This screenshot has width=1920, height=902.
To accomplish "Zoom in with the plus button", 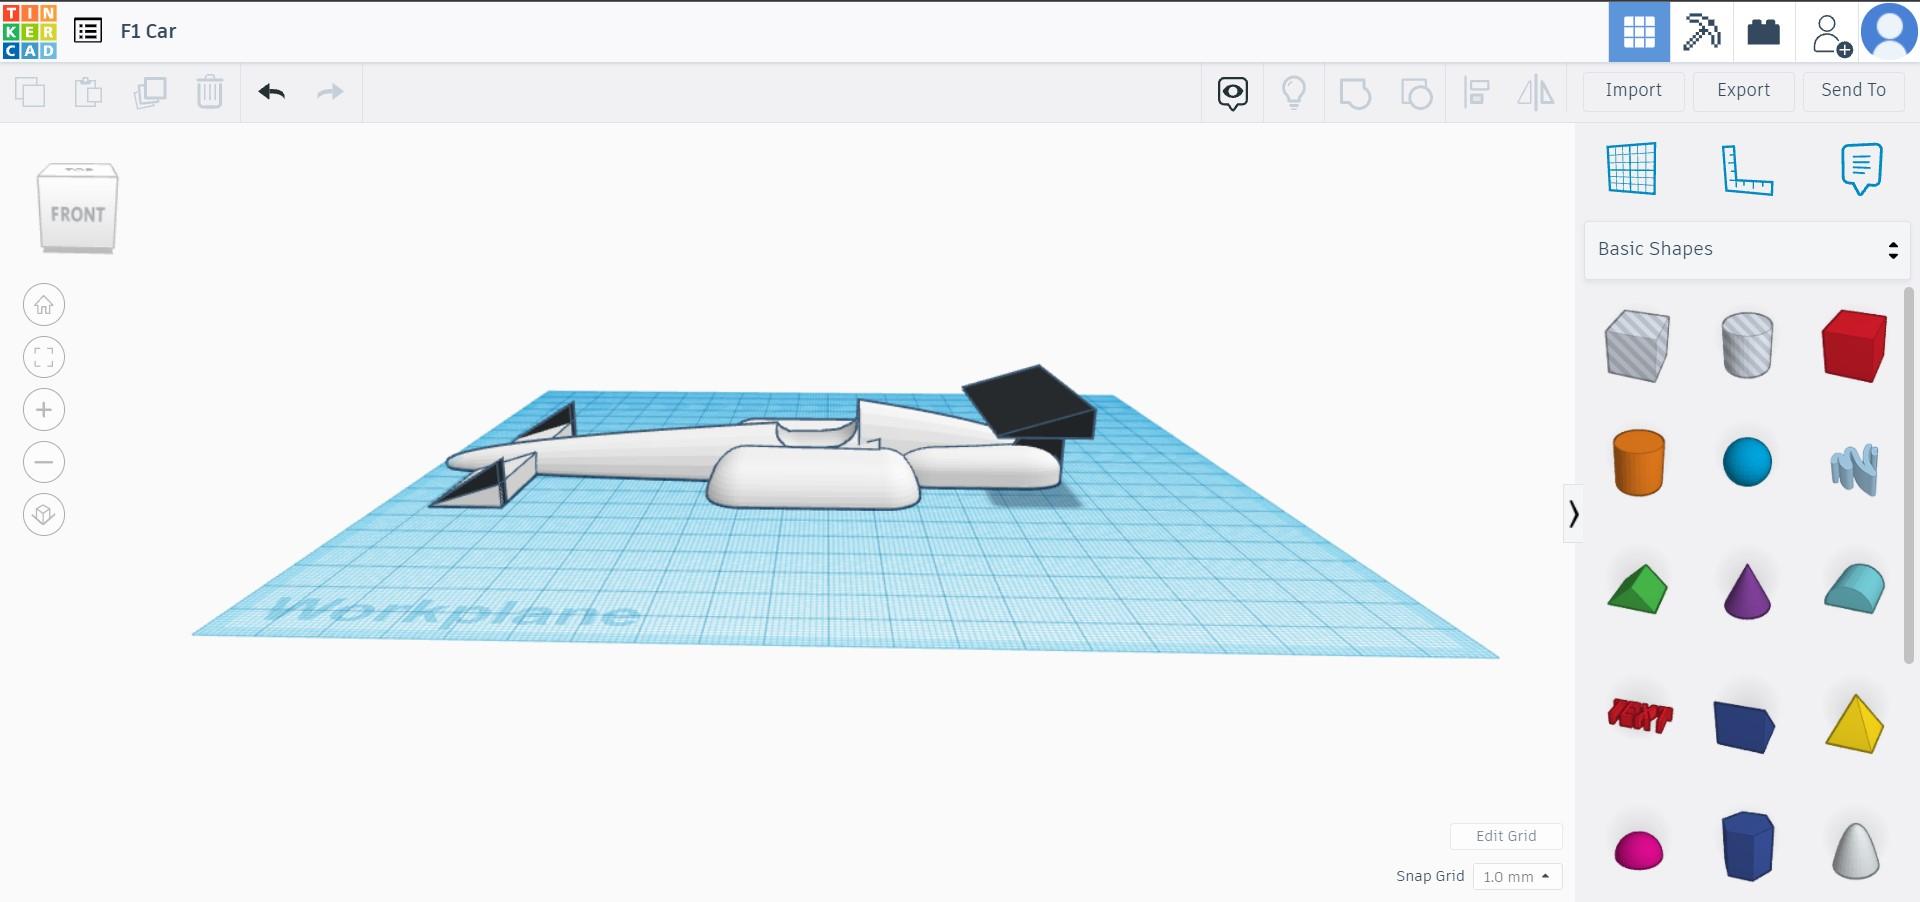I will pos(44,410).
